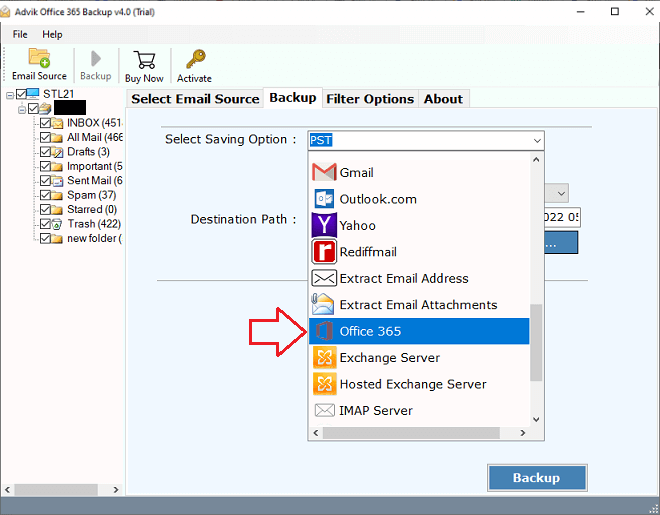This screenshot has width=660, height=515.
Task: Click the Drafts folder icon
Action: pos(57,152)
